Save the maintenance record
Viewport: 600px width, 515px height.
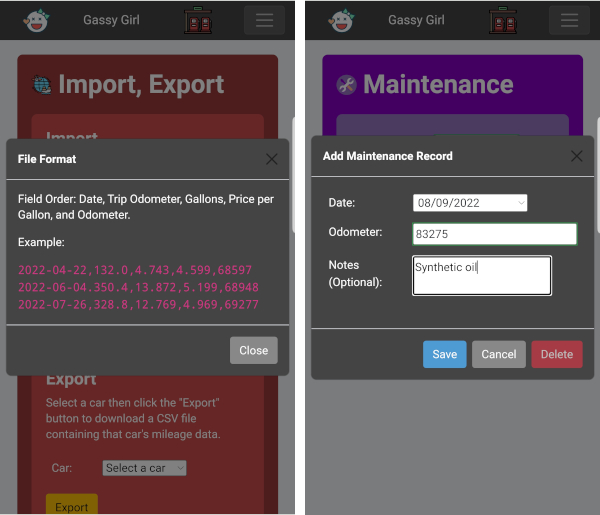pos(445,354)
